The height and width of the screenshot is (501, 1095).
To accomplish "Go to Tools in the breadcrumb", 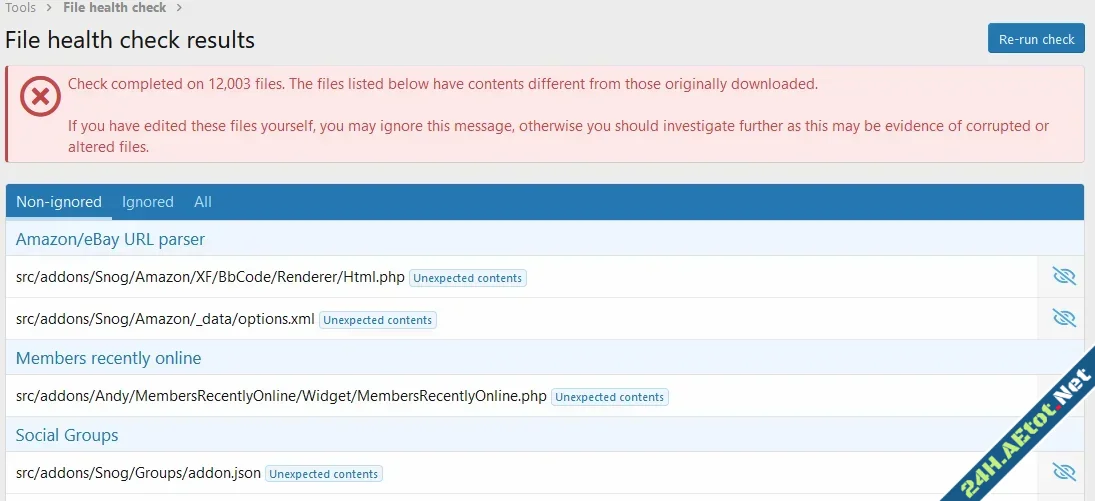I will [20, 8].
